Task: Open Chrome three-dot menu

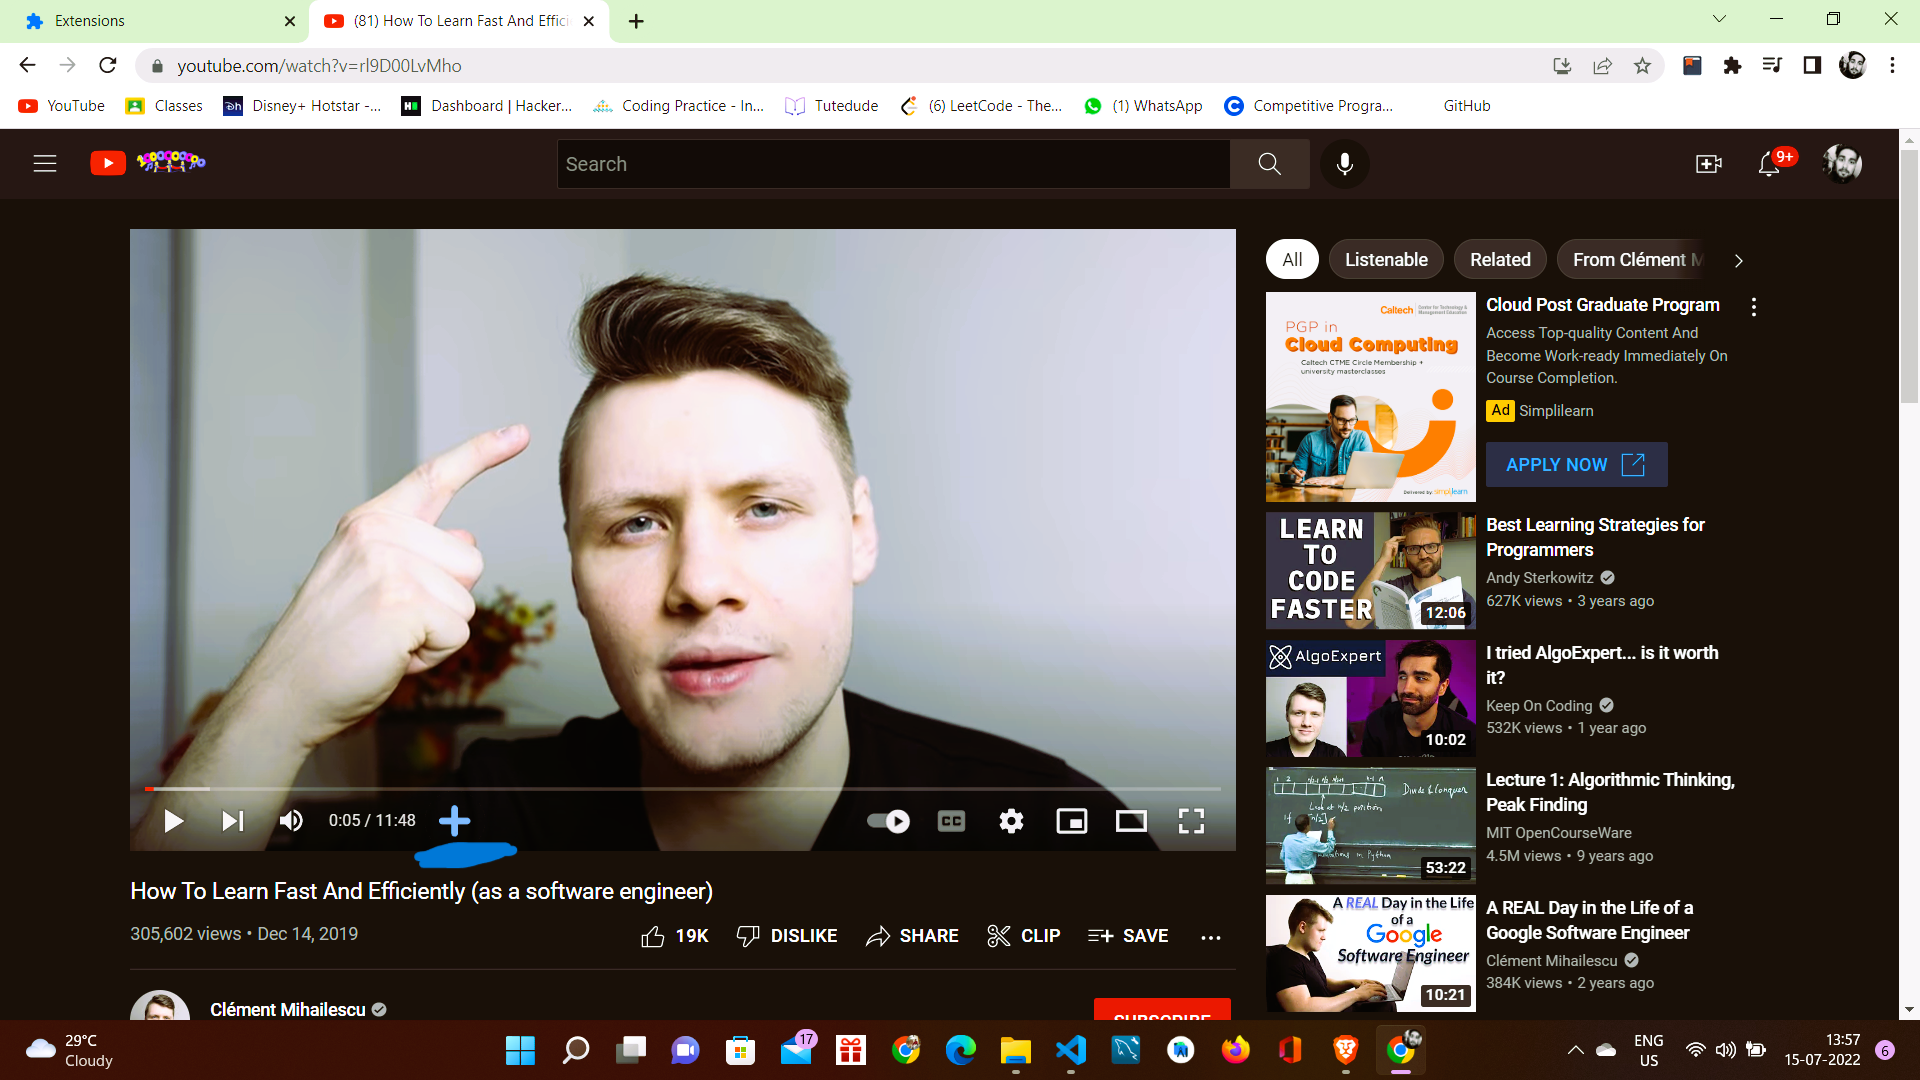Action: tap(1892, 66)
